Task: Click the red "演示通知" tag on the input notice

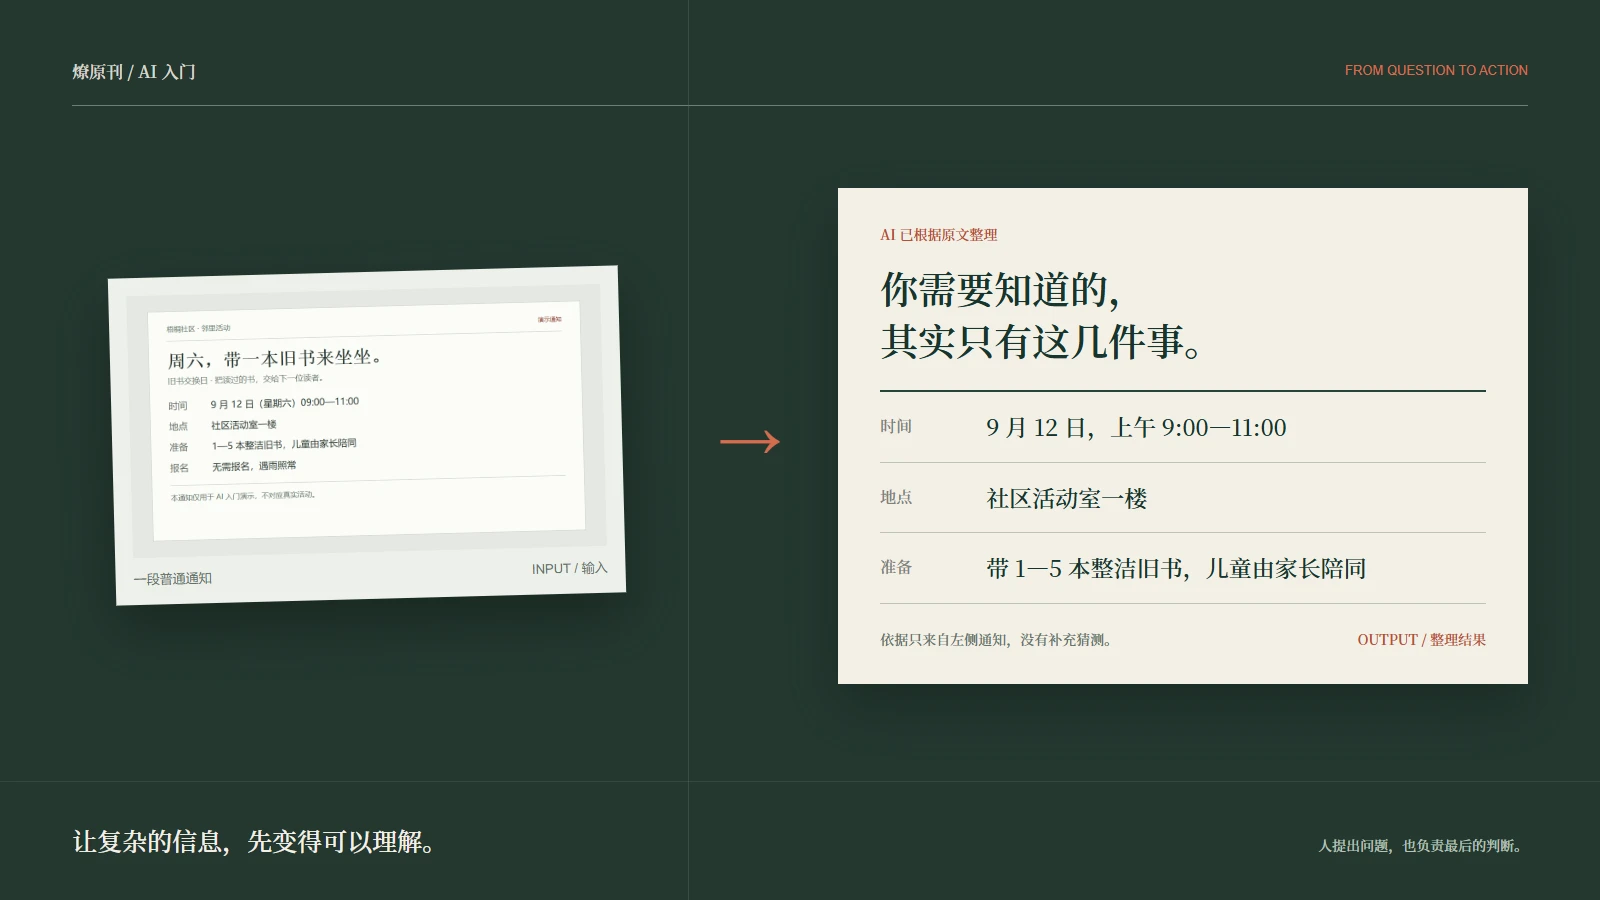Action: click(549, 320)
